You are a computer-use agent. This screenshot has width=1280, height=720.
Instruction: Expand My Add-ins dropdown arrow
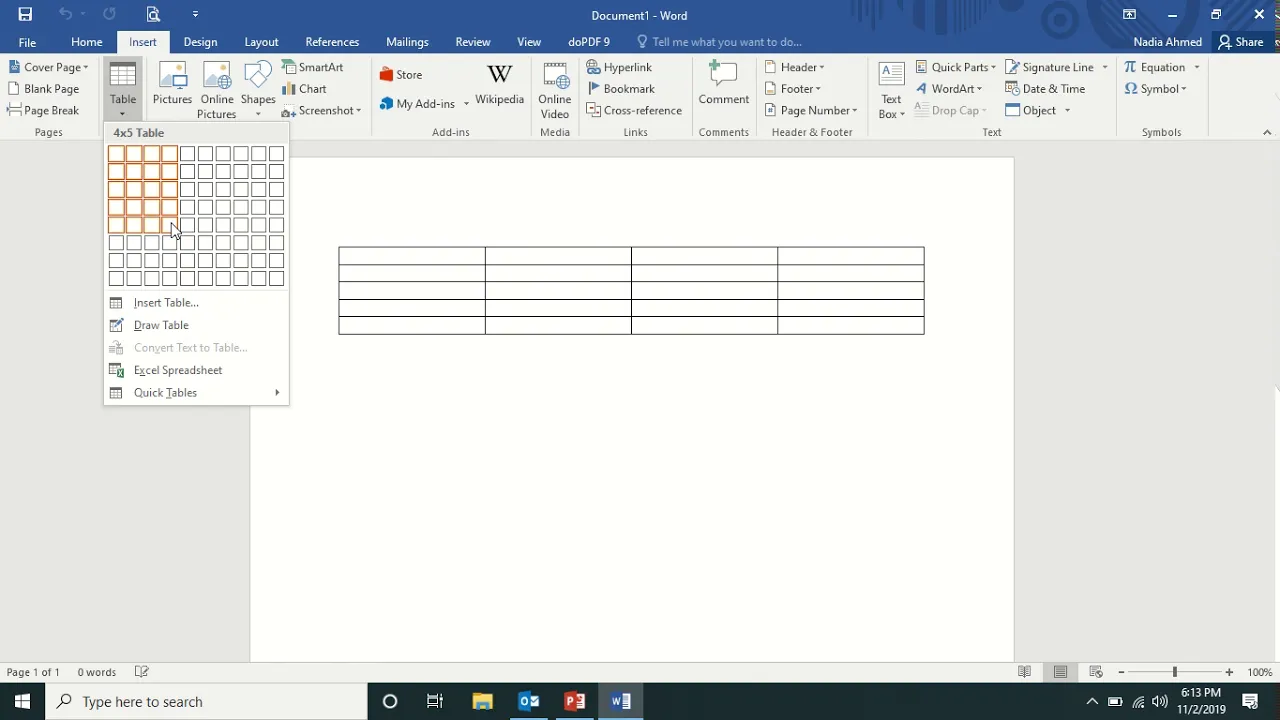point(466,104)
